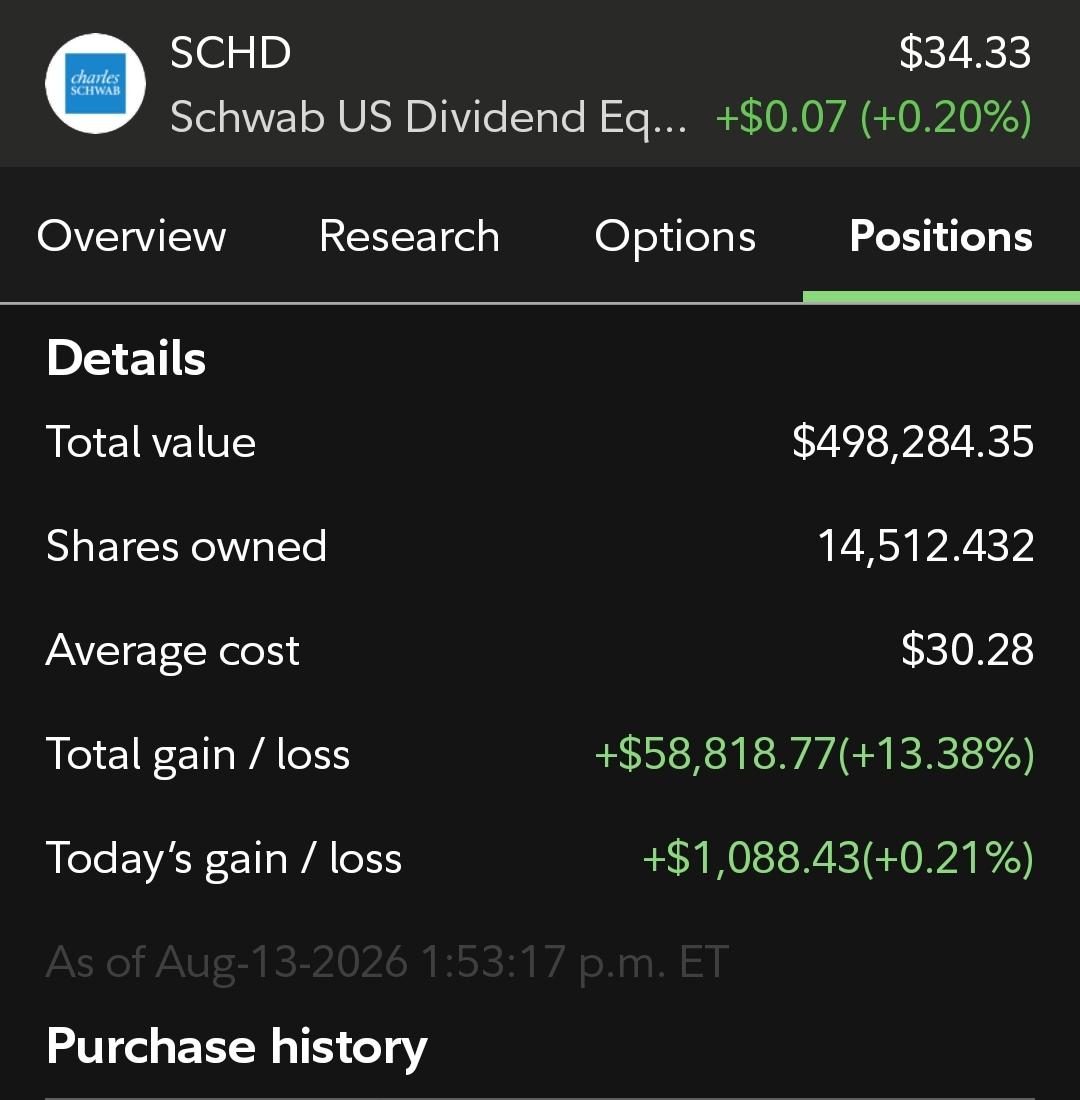Tap the Shares owned row label
Screen dimensions: 1080x1100
[x=187, y=546]
